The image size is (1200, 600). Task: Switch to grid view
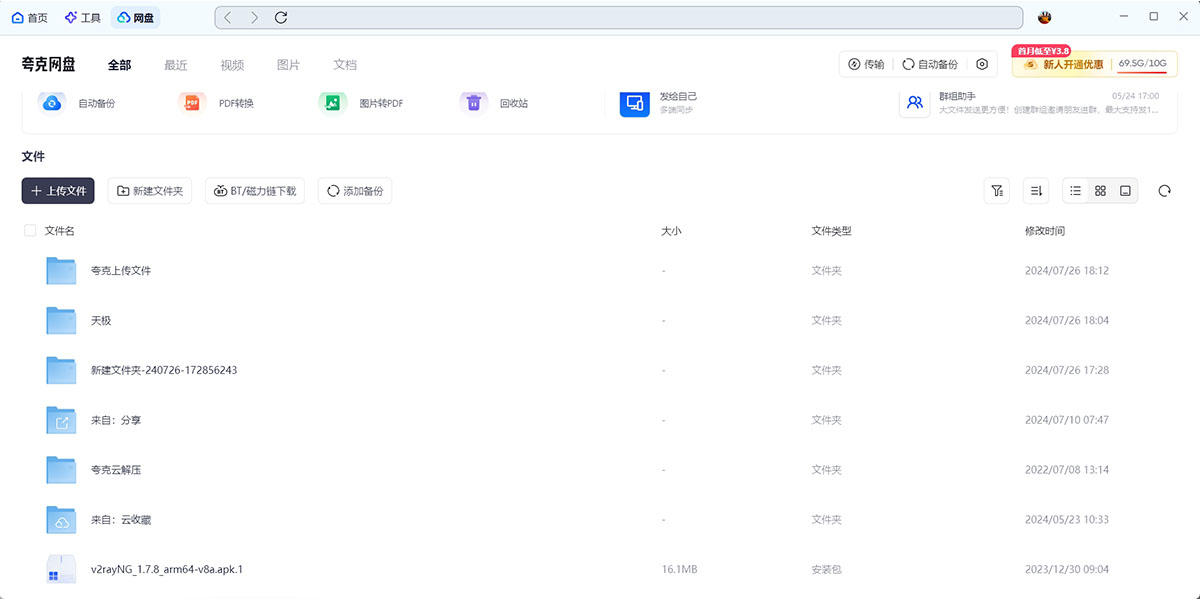1100,191
